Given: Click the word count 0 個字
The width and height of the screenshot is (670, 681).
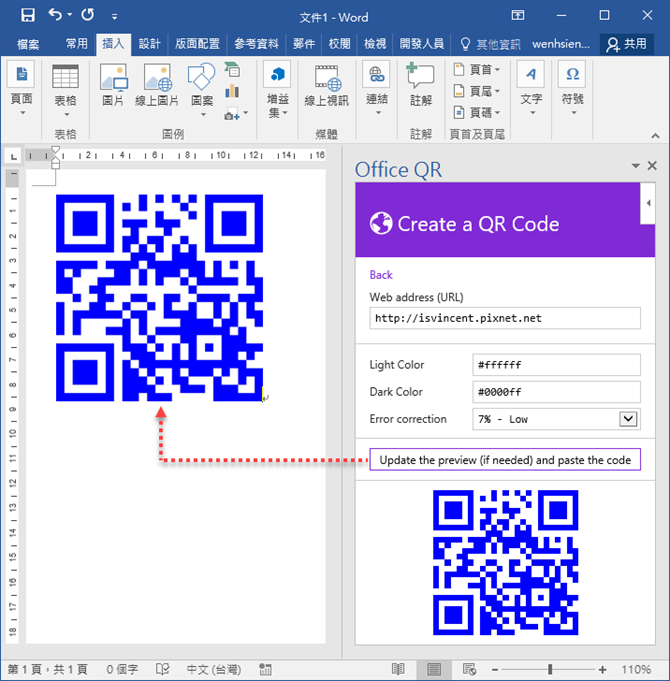Looking at the screenshot, I should tap(122, 669).
